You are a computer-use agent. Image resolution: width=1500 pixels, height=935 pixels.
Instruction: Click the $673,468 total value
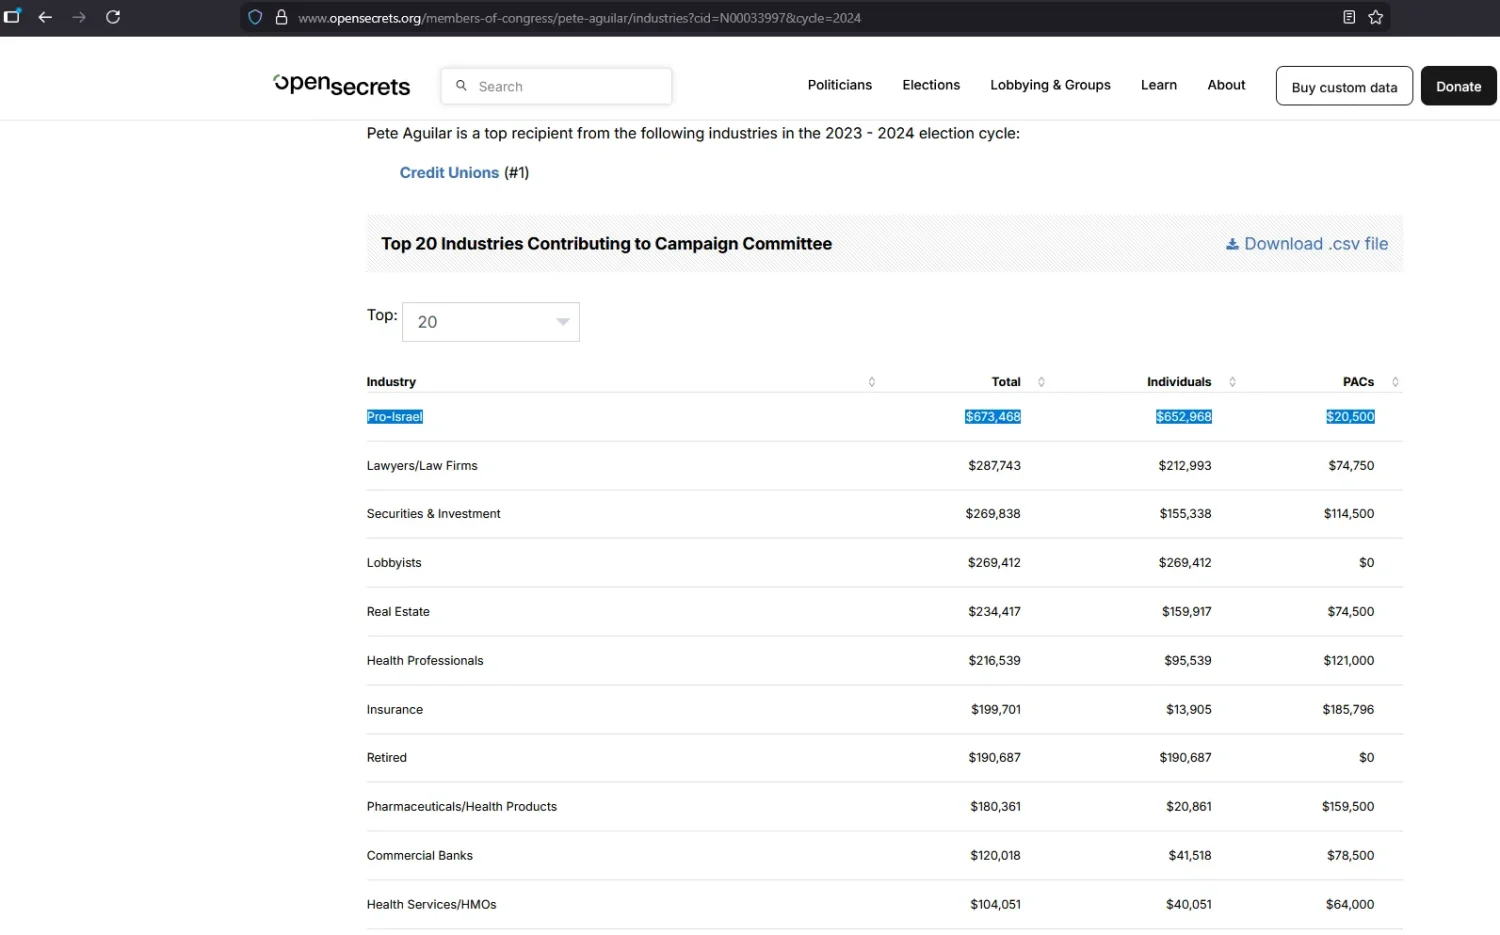pos(993,417)
